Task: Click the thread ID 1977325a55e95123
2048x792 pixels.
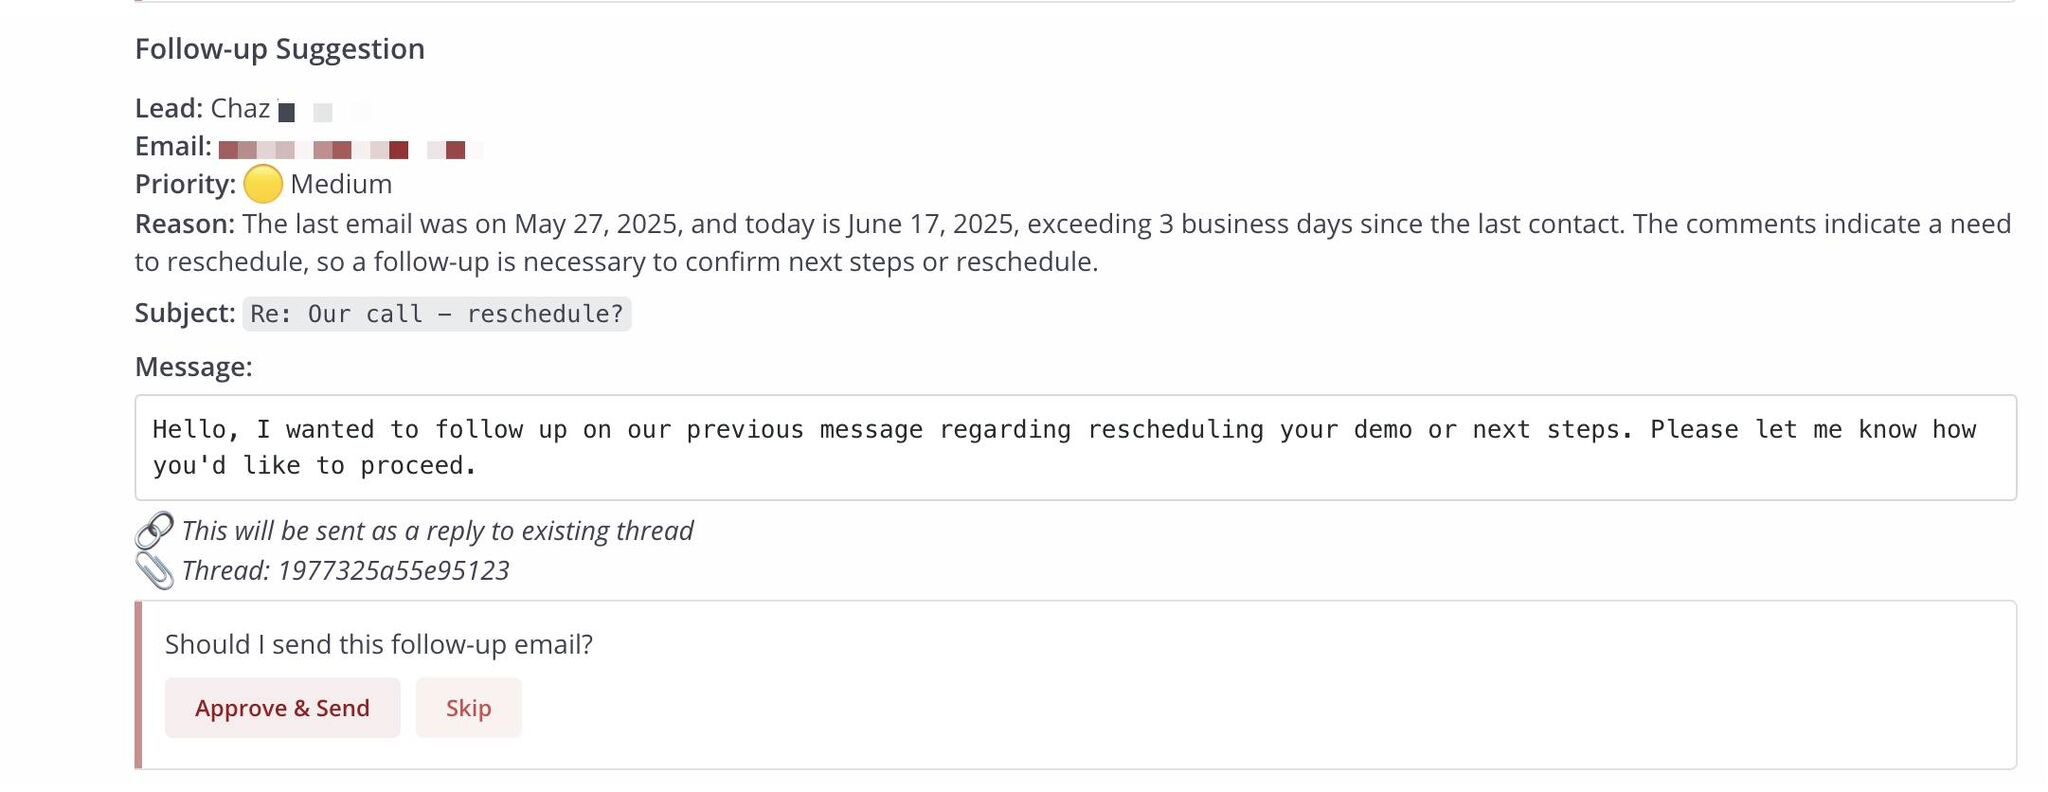Action: click(x=393, y=570)
